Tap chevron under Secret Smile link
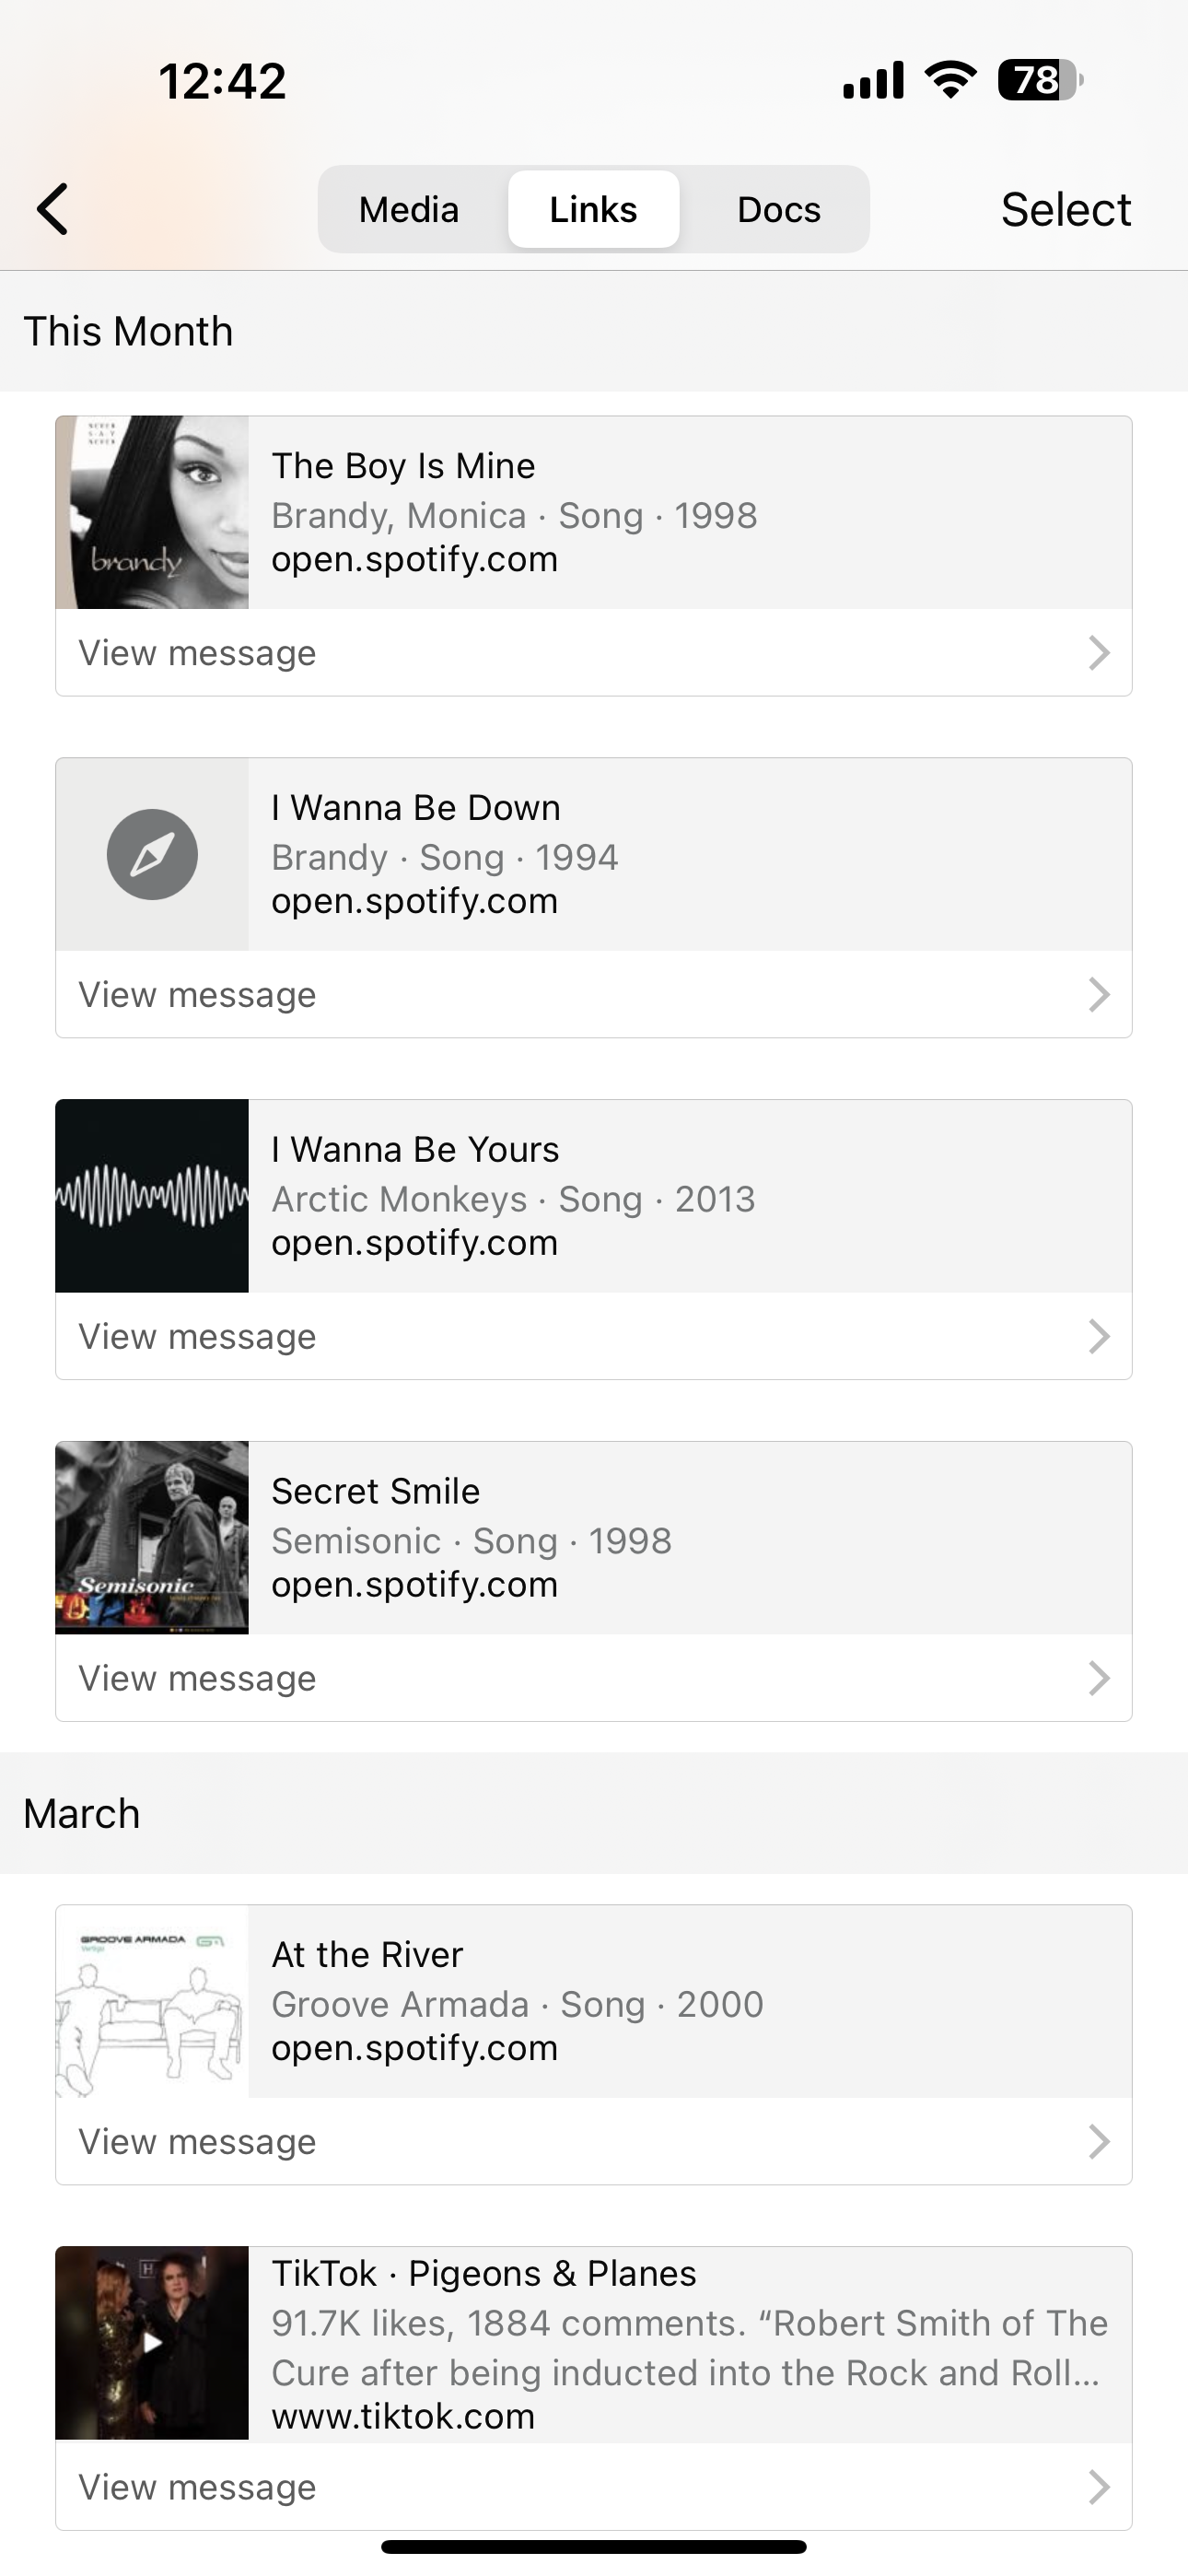 coord(1098,1678)
